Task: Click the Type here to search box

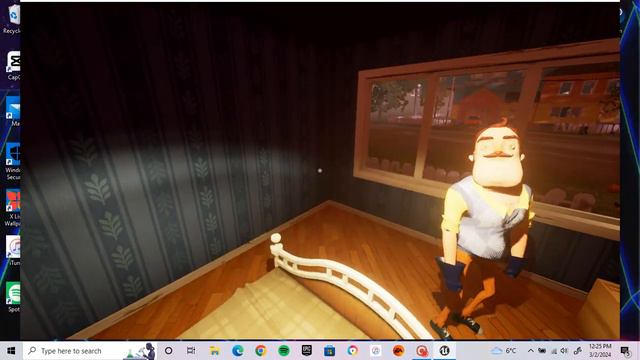Action: tap(89, 351)
